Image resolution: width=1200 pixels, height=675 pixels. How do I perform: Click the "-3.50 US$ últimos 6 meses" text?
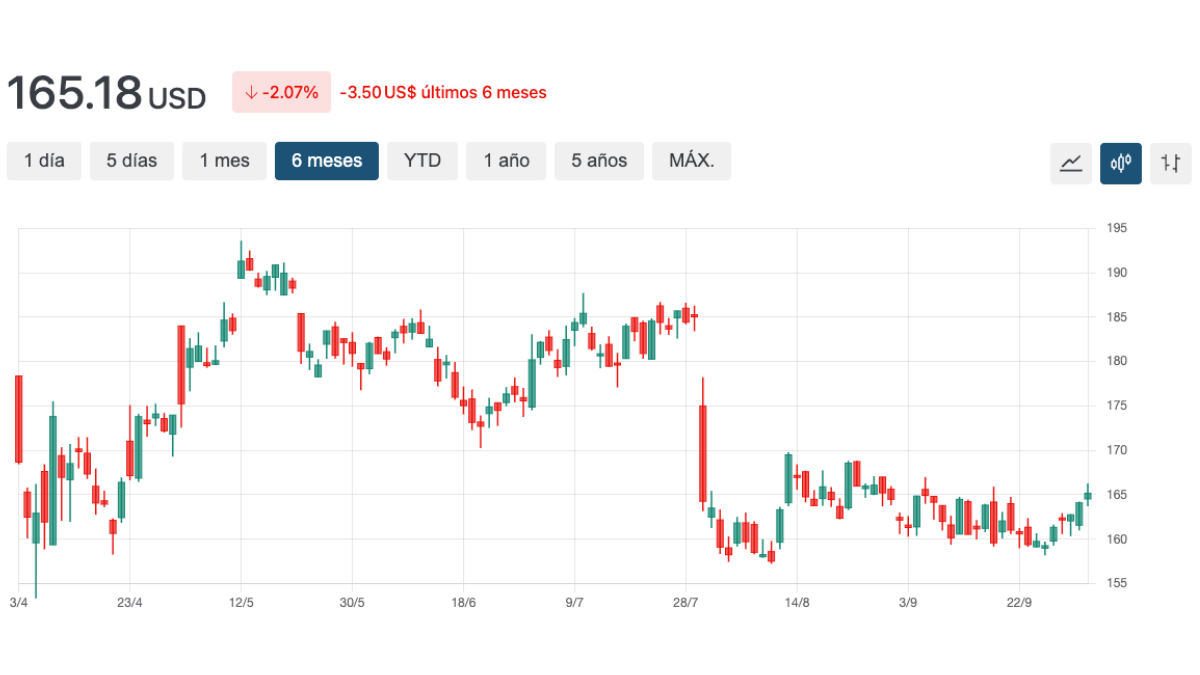pos(443,93)
